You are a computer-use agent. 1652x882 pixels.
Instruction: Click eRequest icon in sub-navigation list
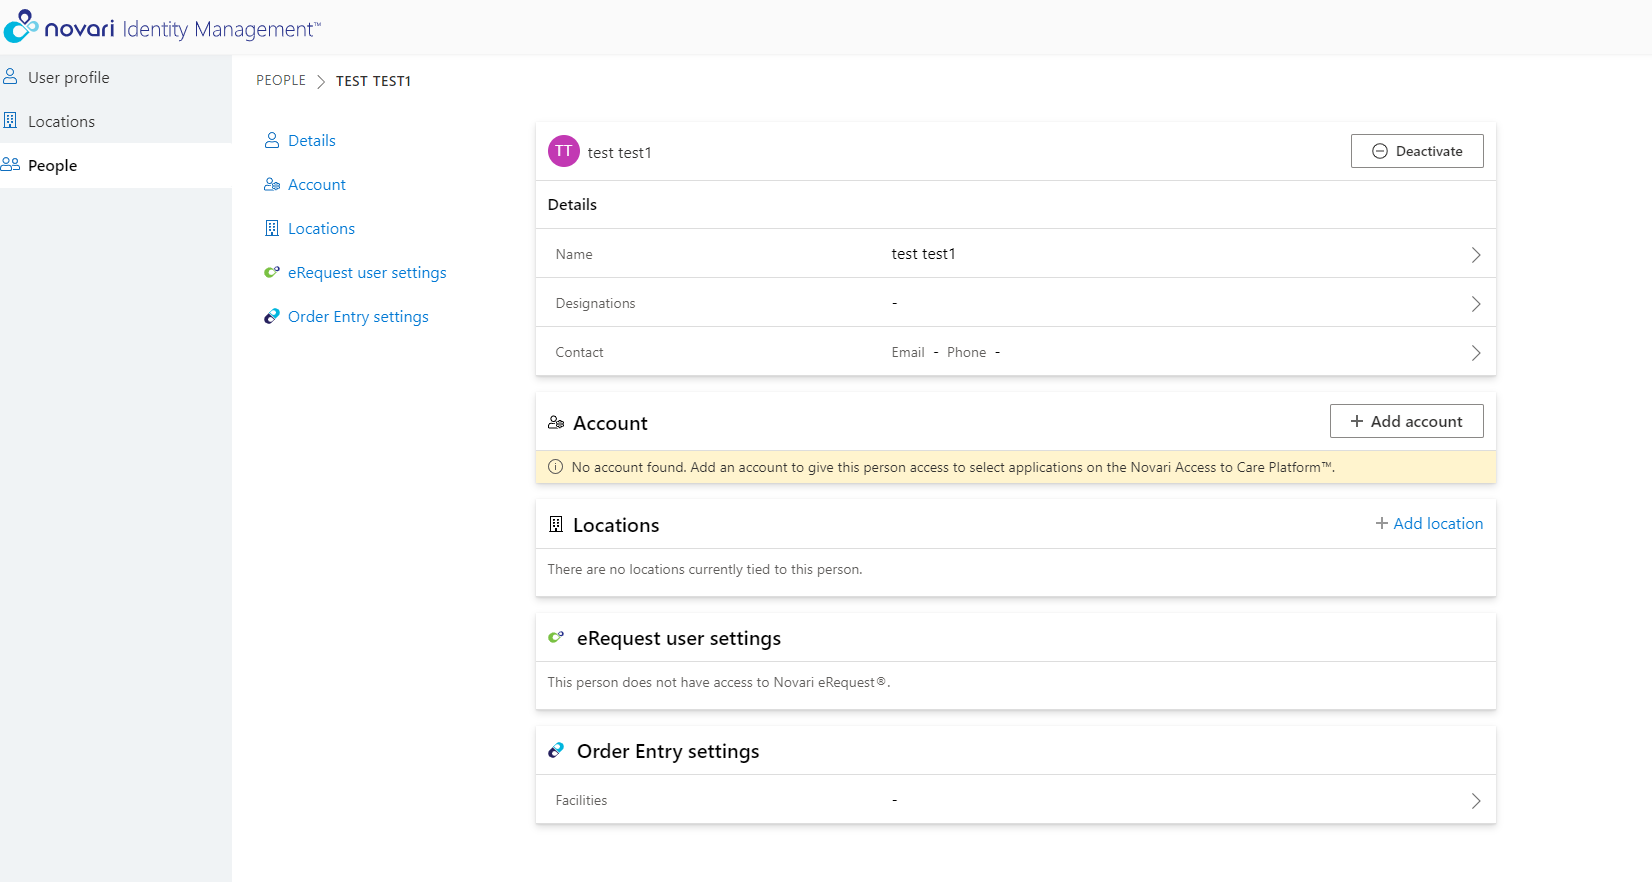[272, 272]
